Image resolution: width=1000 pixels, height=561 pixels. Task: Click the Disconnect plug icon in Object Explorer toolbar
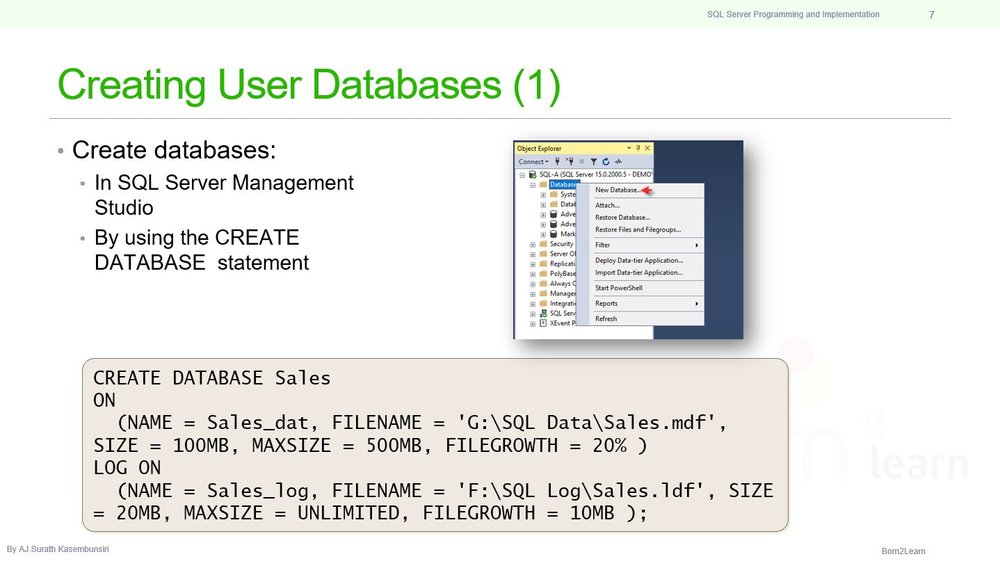[x=570, y=161]
